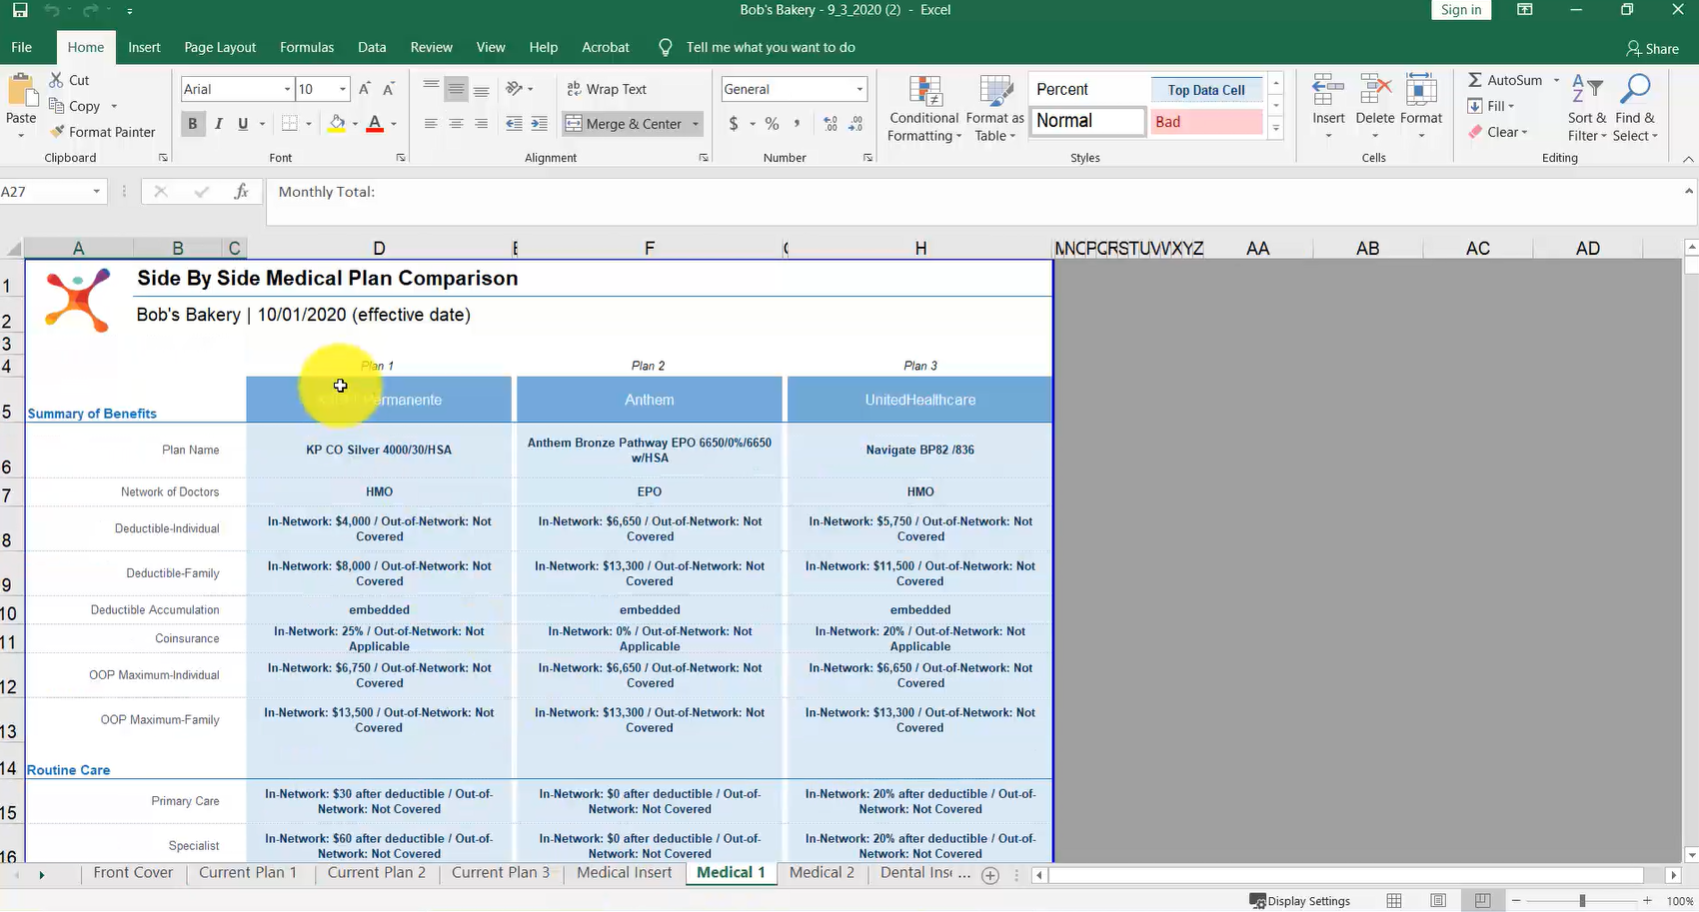Viewport: 1699px width, 912px height.
Task: Expand the cell styles gallery
Action: [1276, 128]
